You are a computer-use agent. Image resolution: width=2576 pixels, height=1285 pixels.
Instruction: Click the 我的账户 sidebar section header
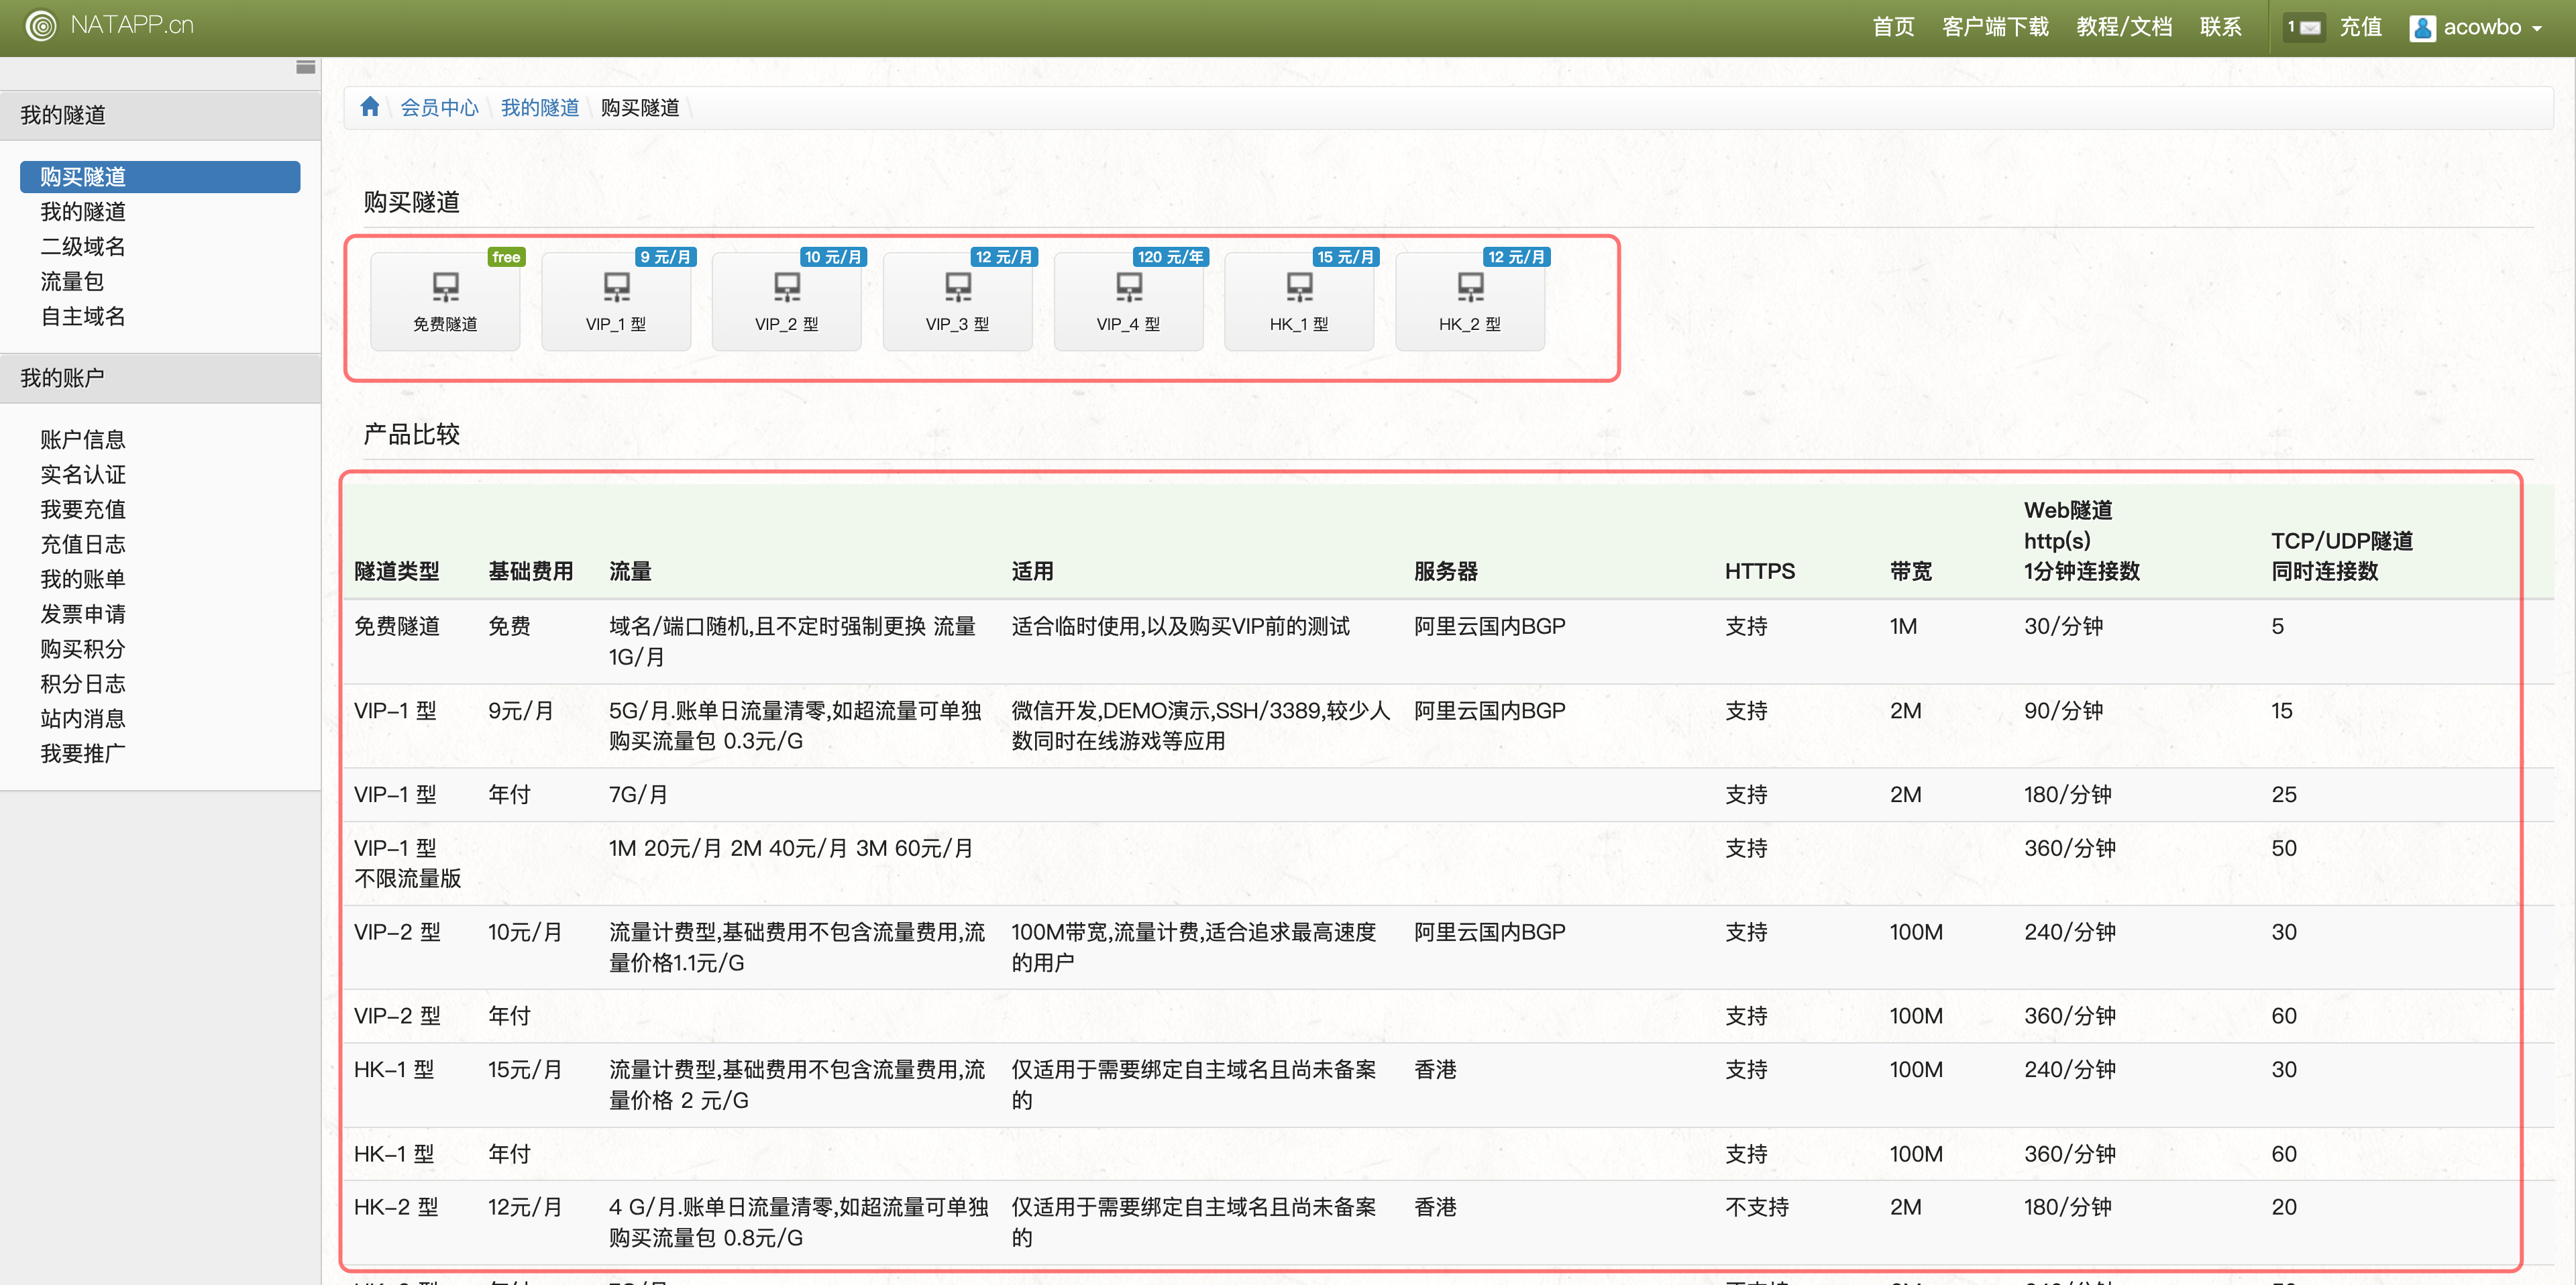click(160, 378)
